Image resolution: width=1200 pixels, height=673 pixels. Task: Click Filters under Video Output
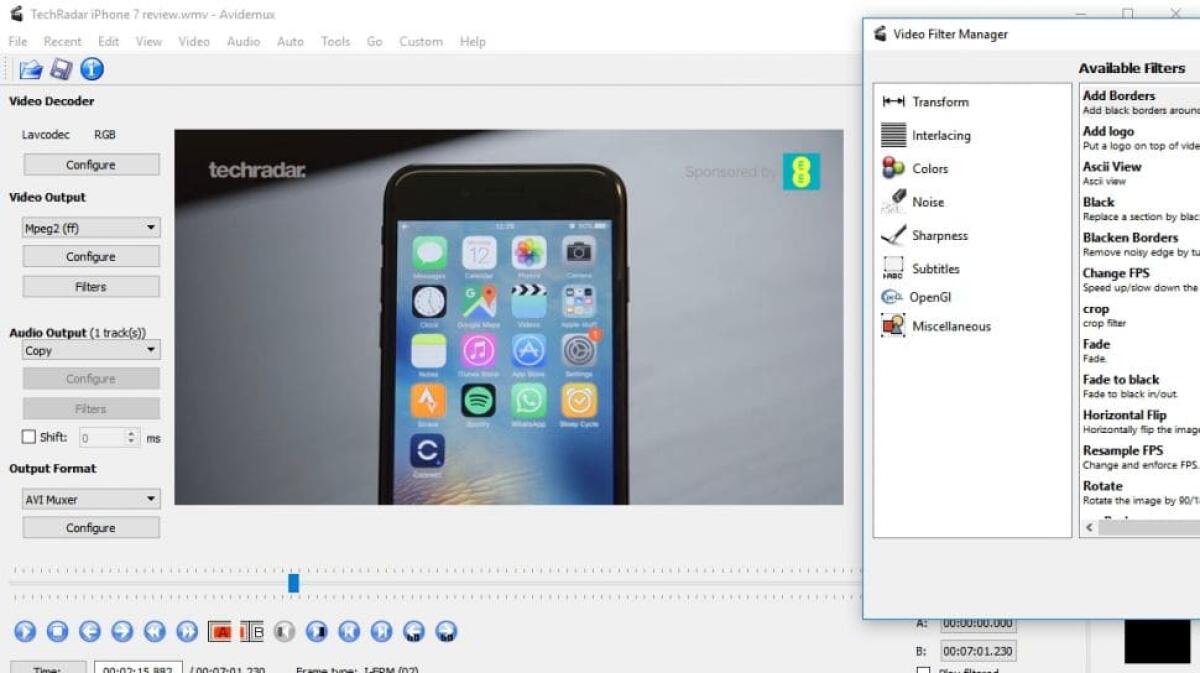[90, 286]
